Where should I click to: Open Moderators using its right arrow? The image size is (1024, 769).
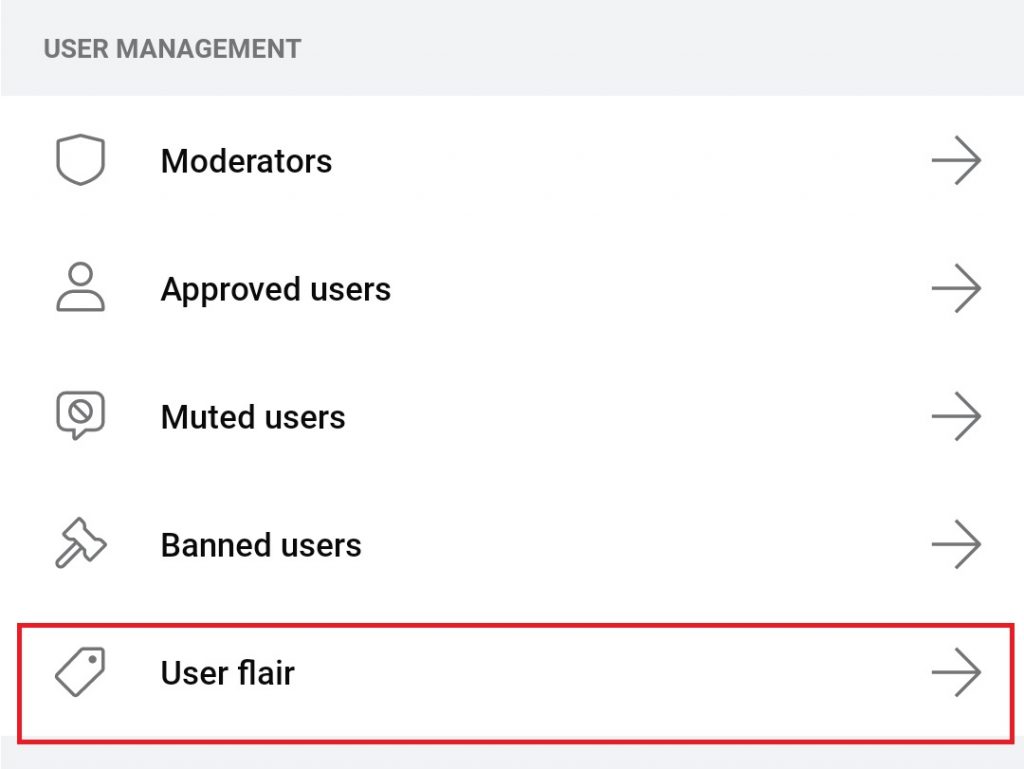tap(956, 160)
